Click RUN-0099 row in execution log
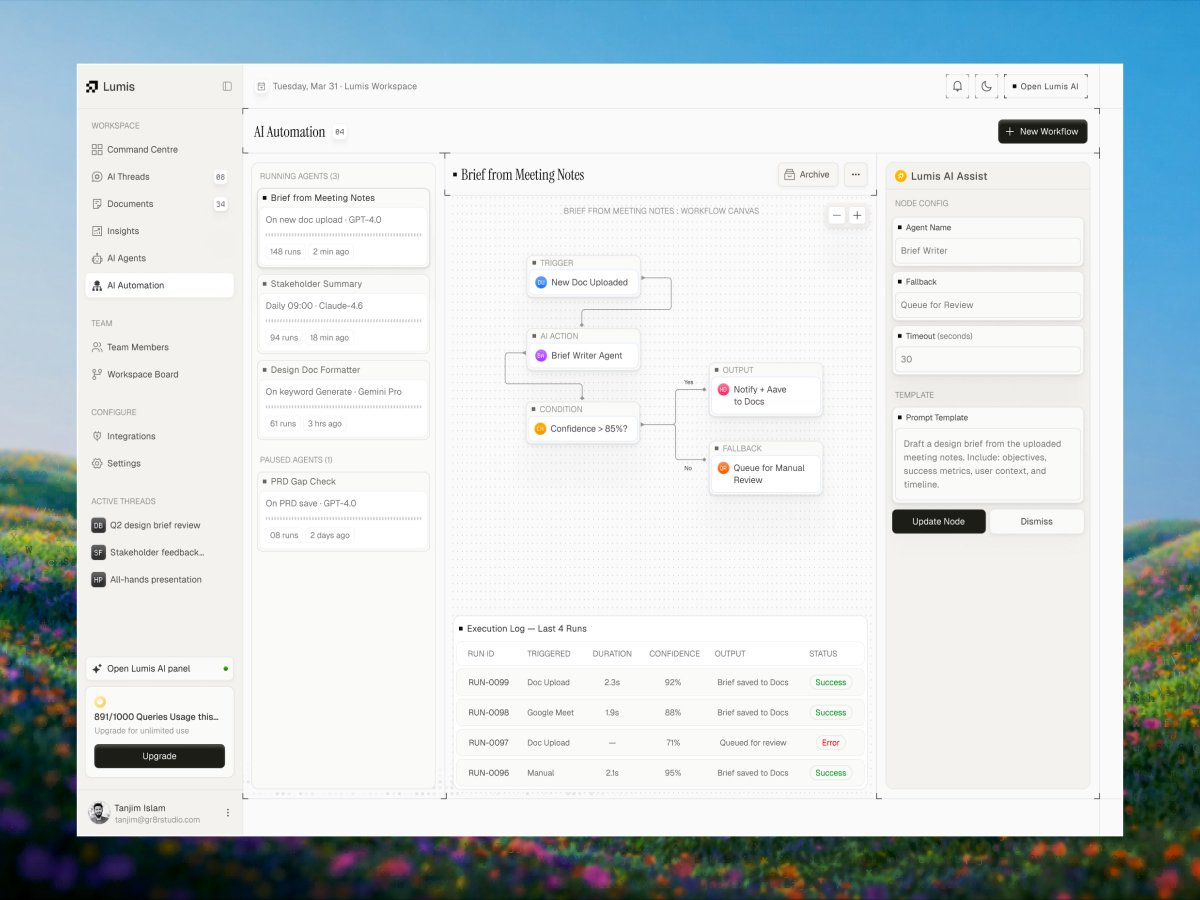This screenshot has height=900, width=1200. click(x=660, y=682)
